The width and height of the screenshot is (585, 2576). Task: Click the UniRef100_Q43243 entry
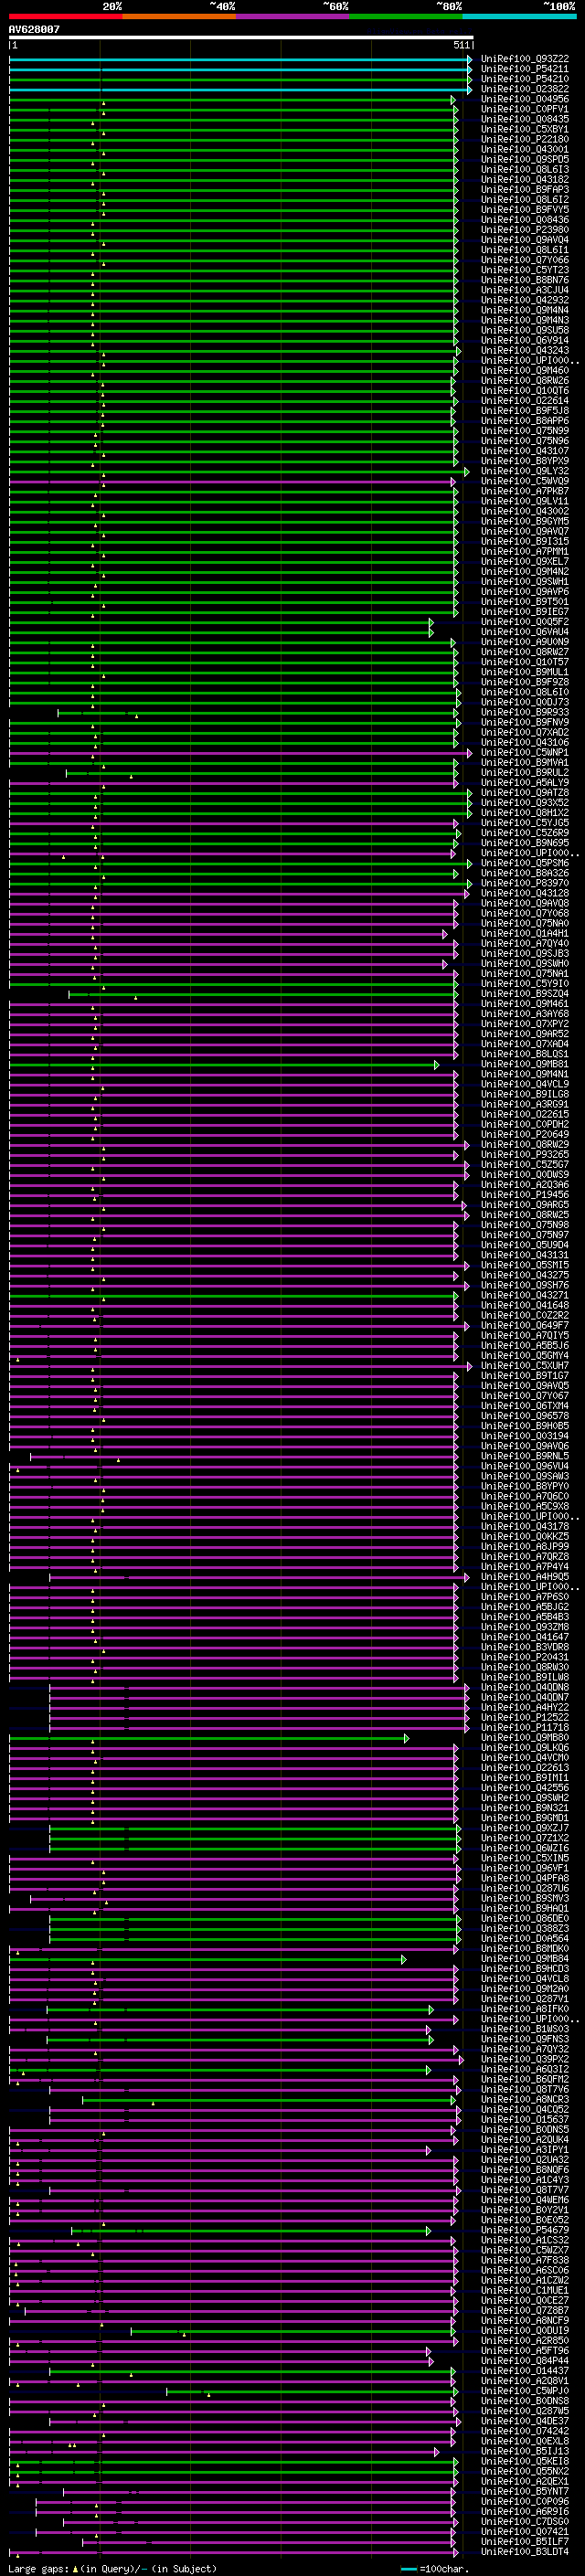[x=525, y=351]
